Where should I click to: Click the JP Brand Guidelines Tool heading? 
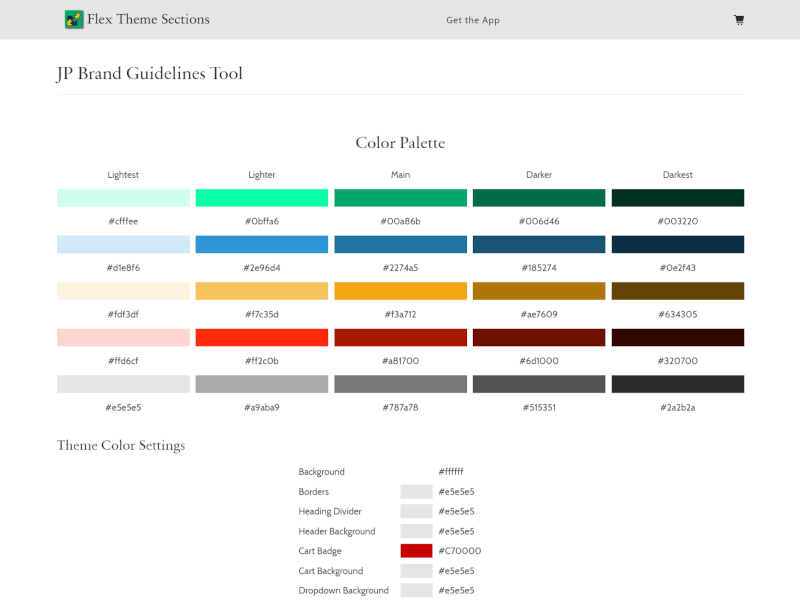point(150,74)
